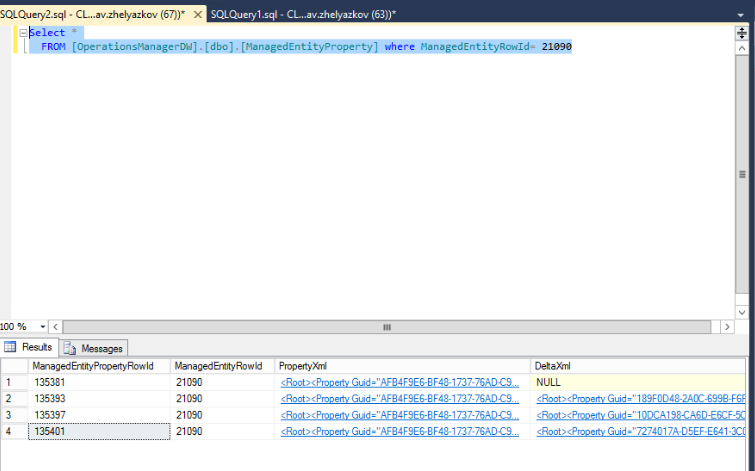Viewport: 755px width, 471px height.
Task: Open DeltaXml link in row 2
Action: (640, 398)
